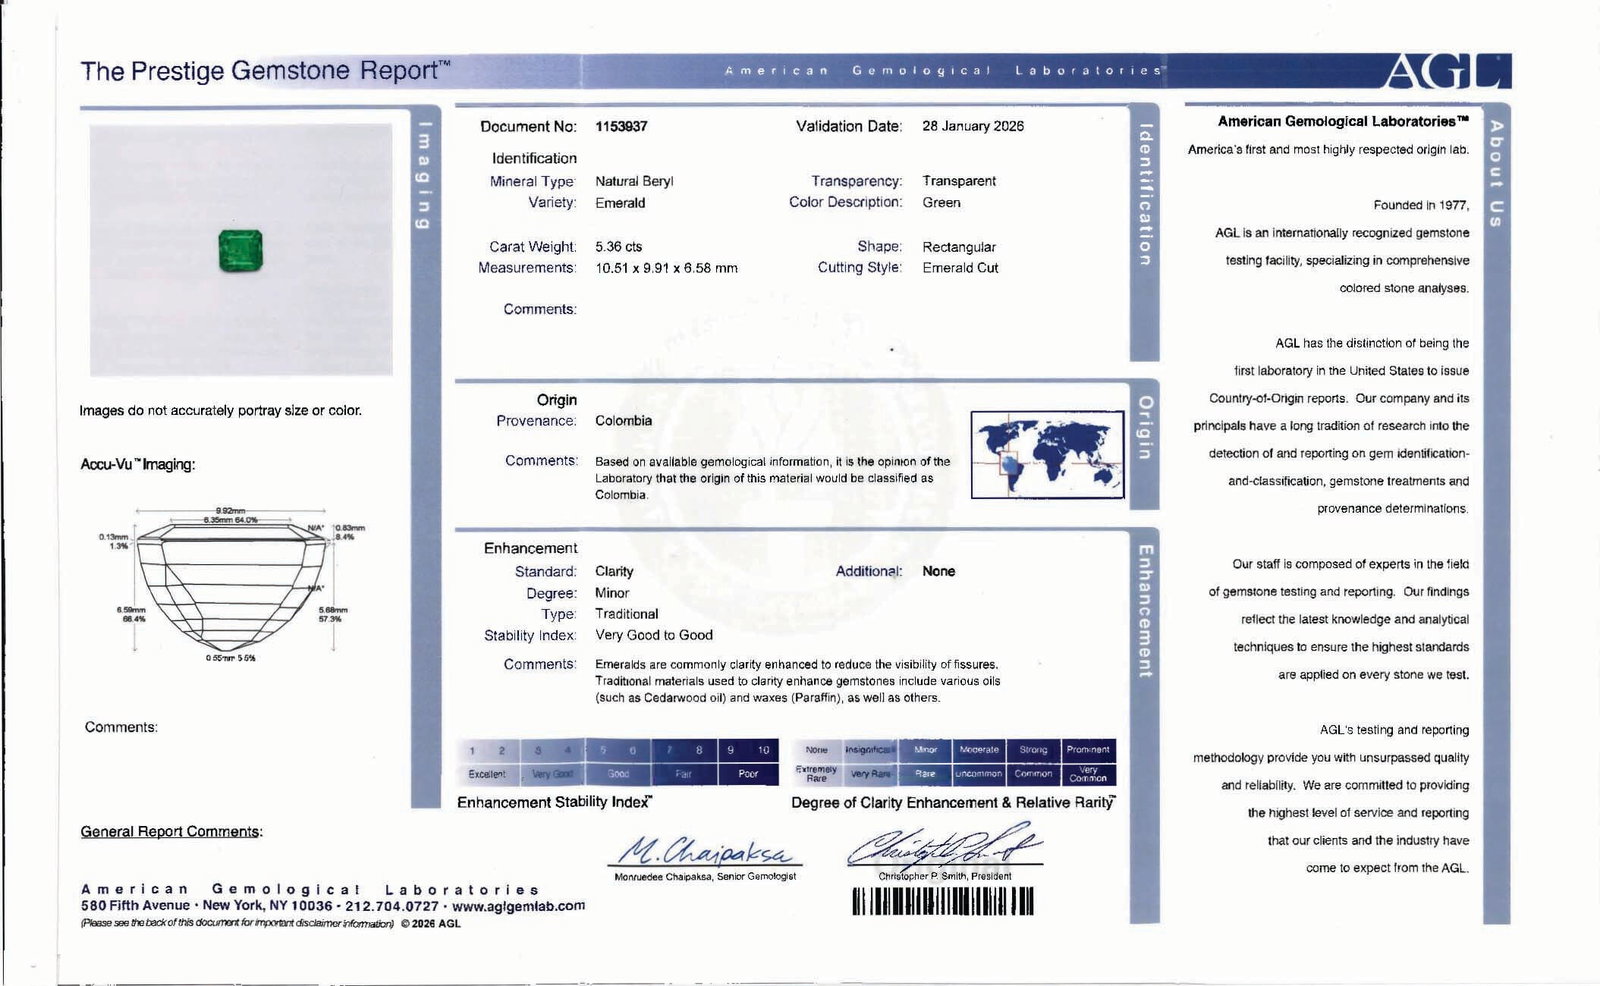Click Christopher P. Smith's handwritten signature
The width and height of the screenshot is (1600, 986).
944,845
